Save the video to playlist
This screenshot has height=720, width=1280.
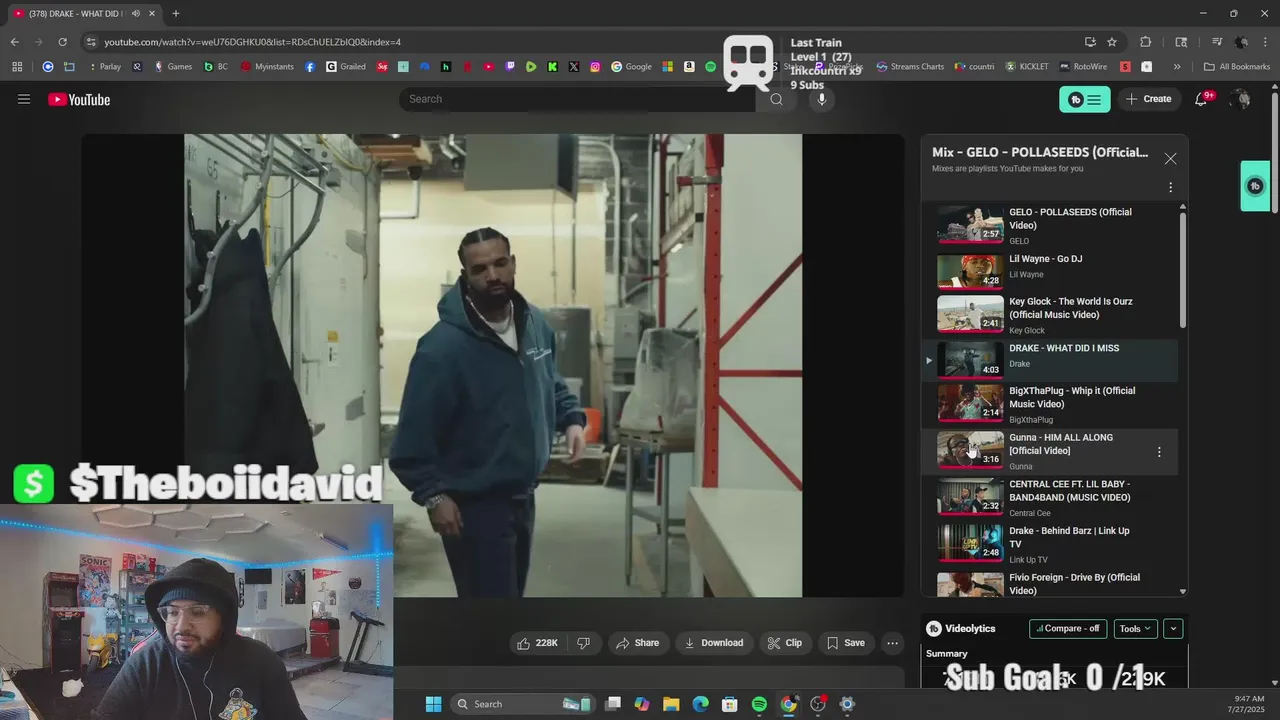coord(845,643)
